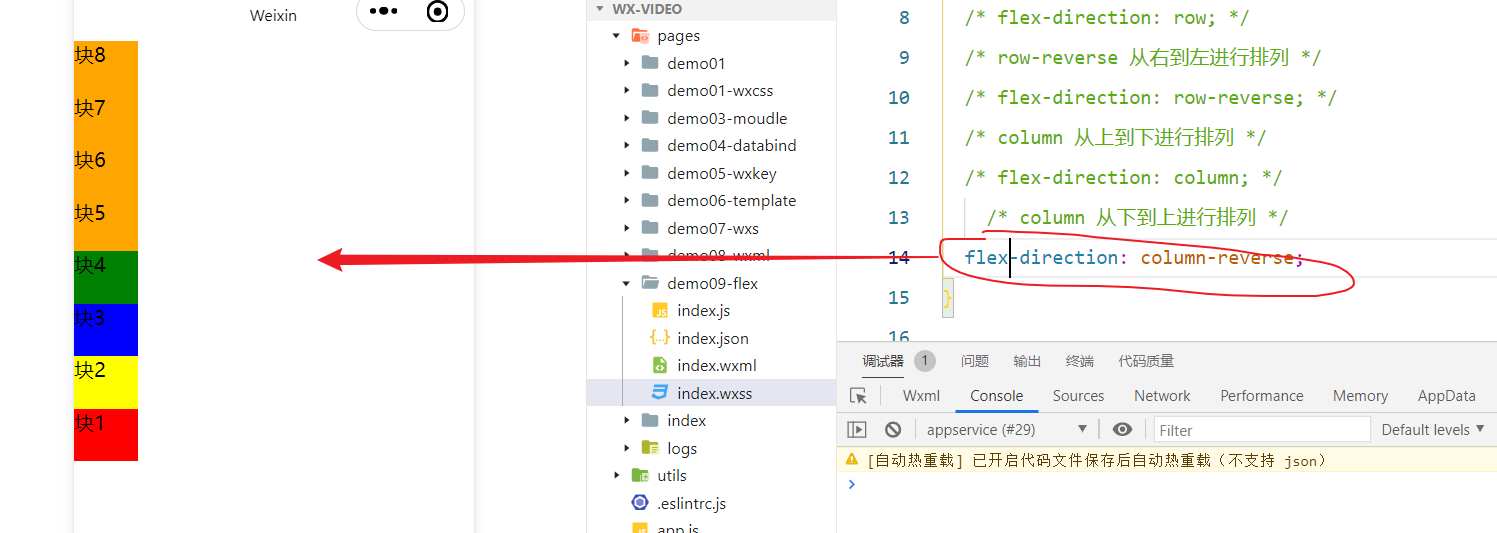Open the Performance devtools tab

coord(1262,396)
